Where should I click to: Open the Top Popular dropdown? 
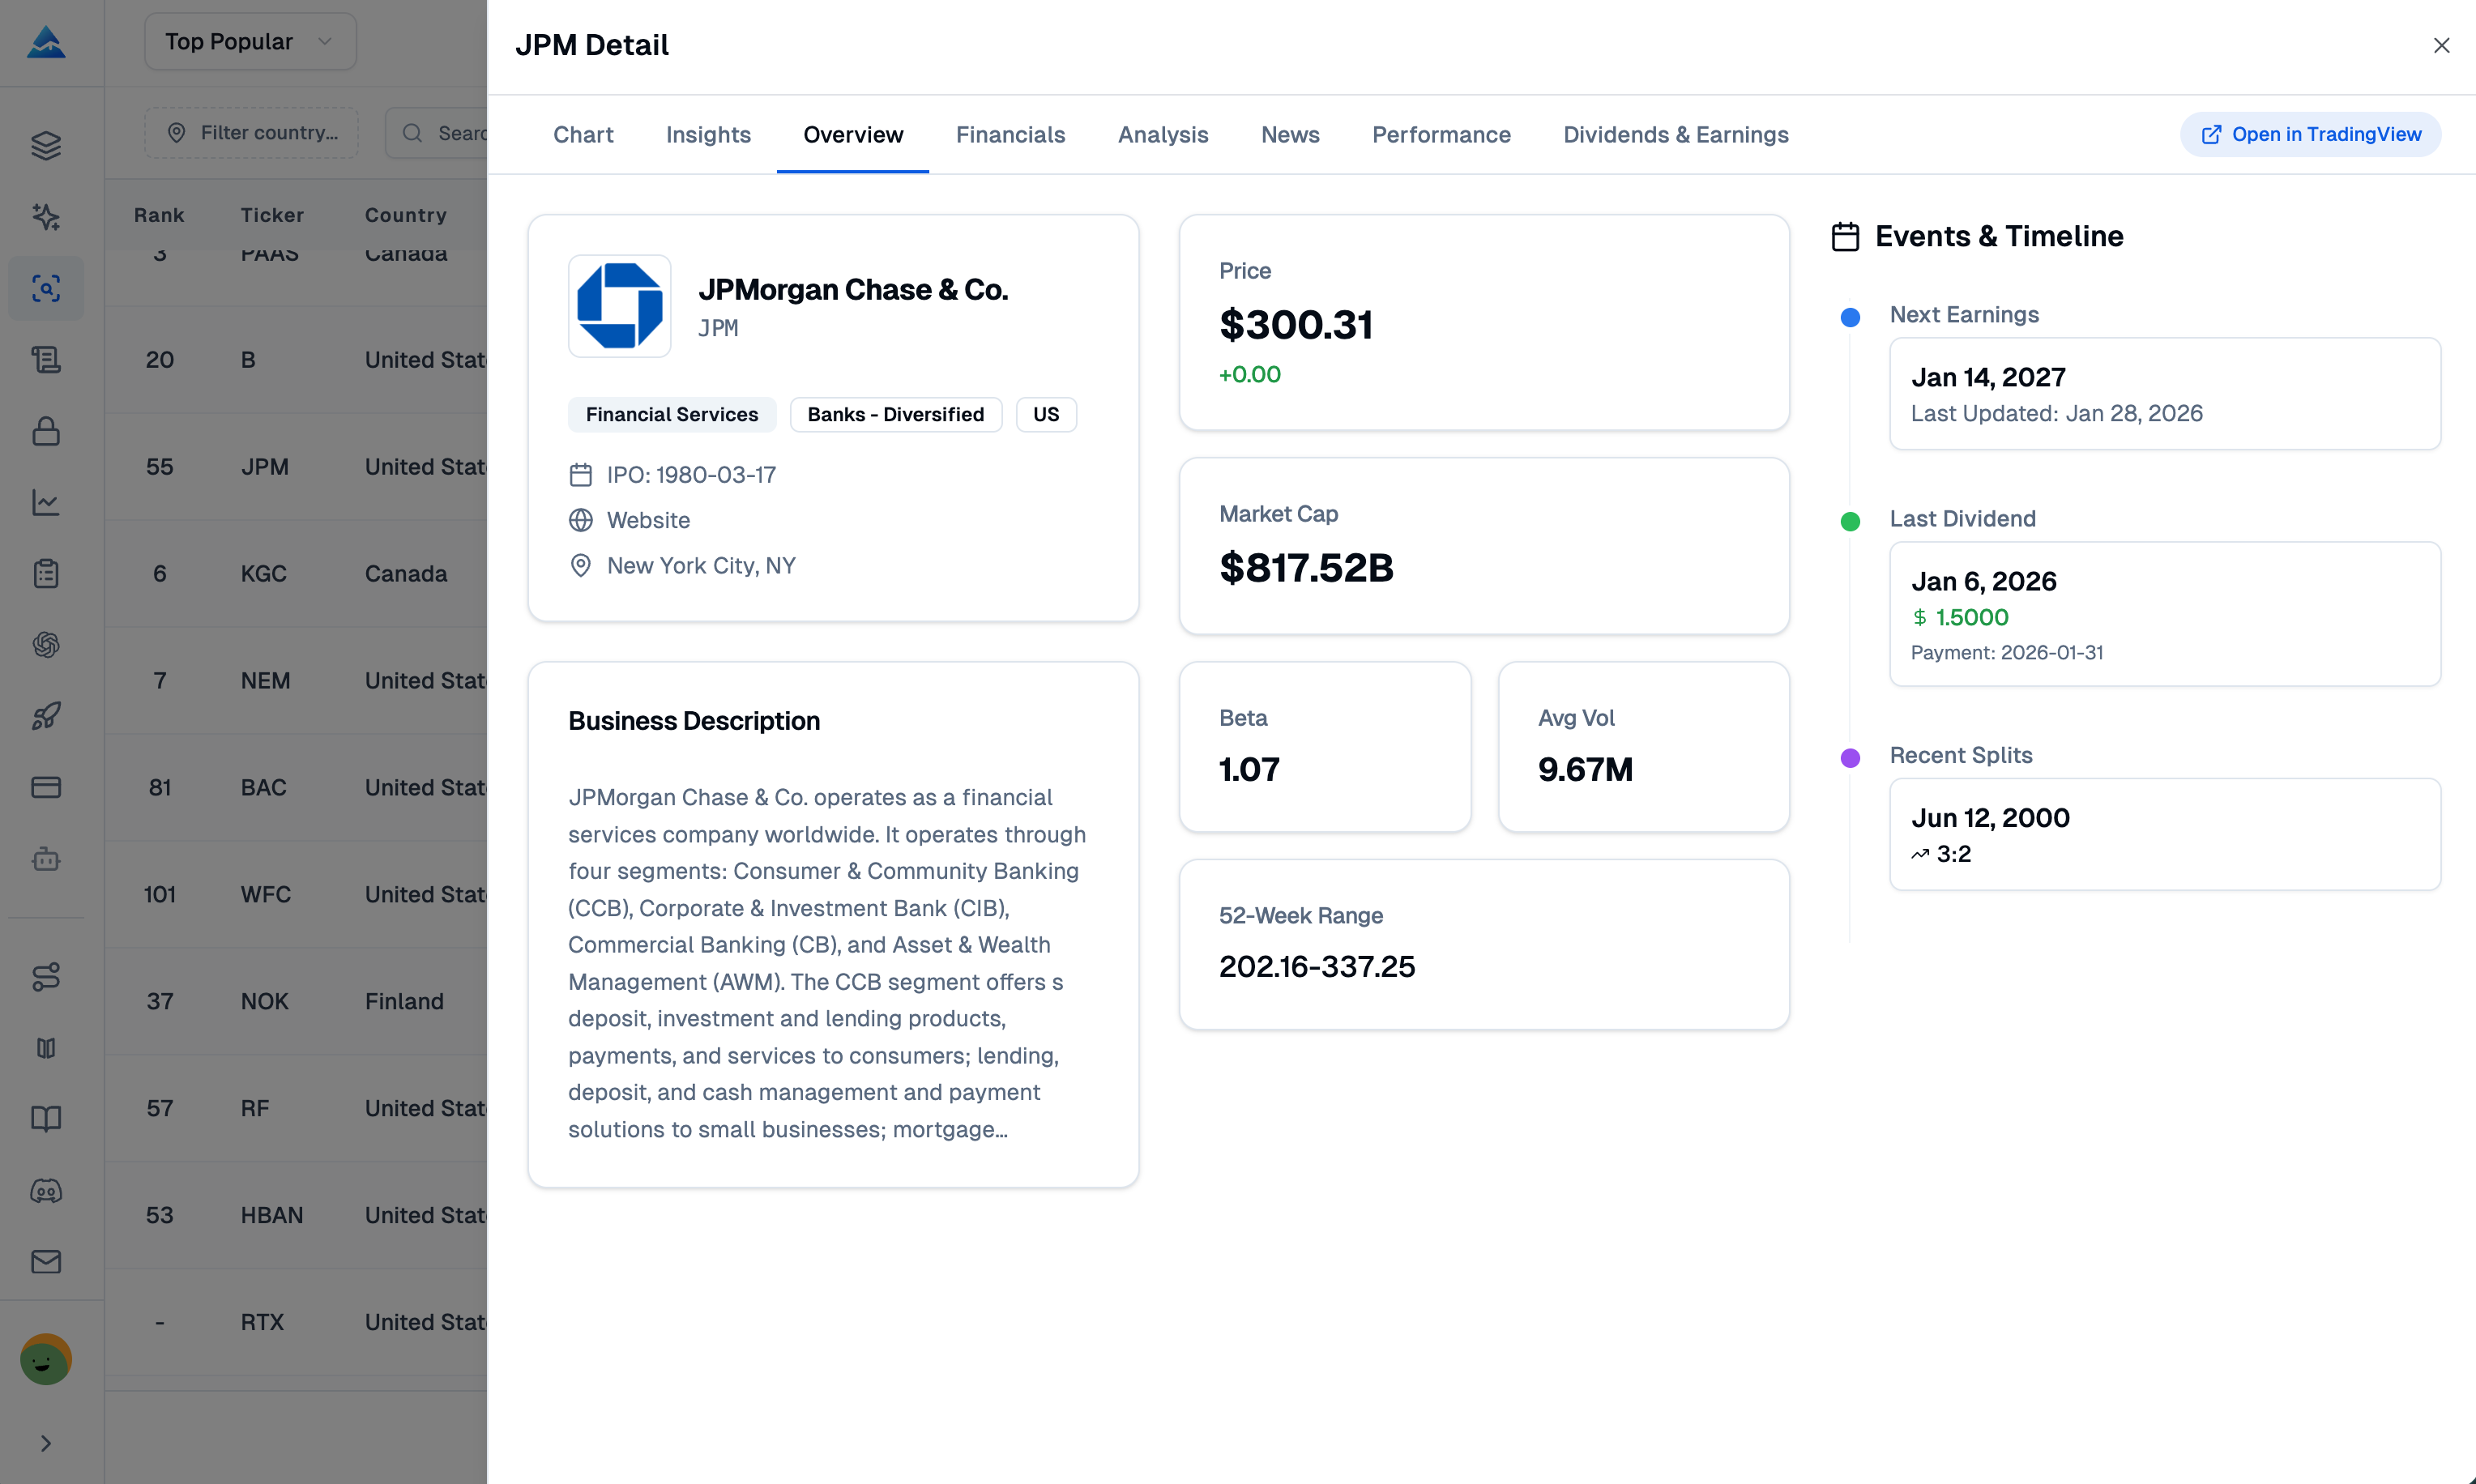click(x=250, y=41)
